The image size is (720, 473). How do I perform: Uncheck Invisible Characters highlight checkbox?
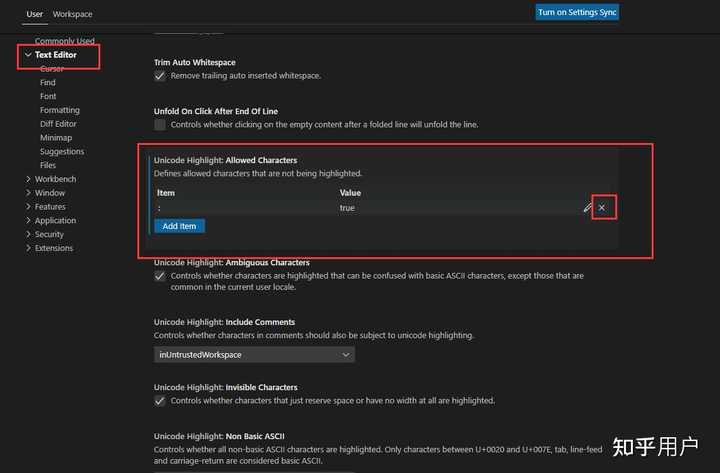[x=160, y=400]
